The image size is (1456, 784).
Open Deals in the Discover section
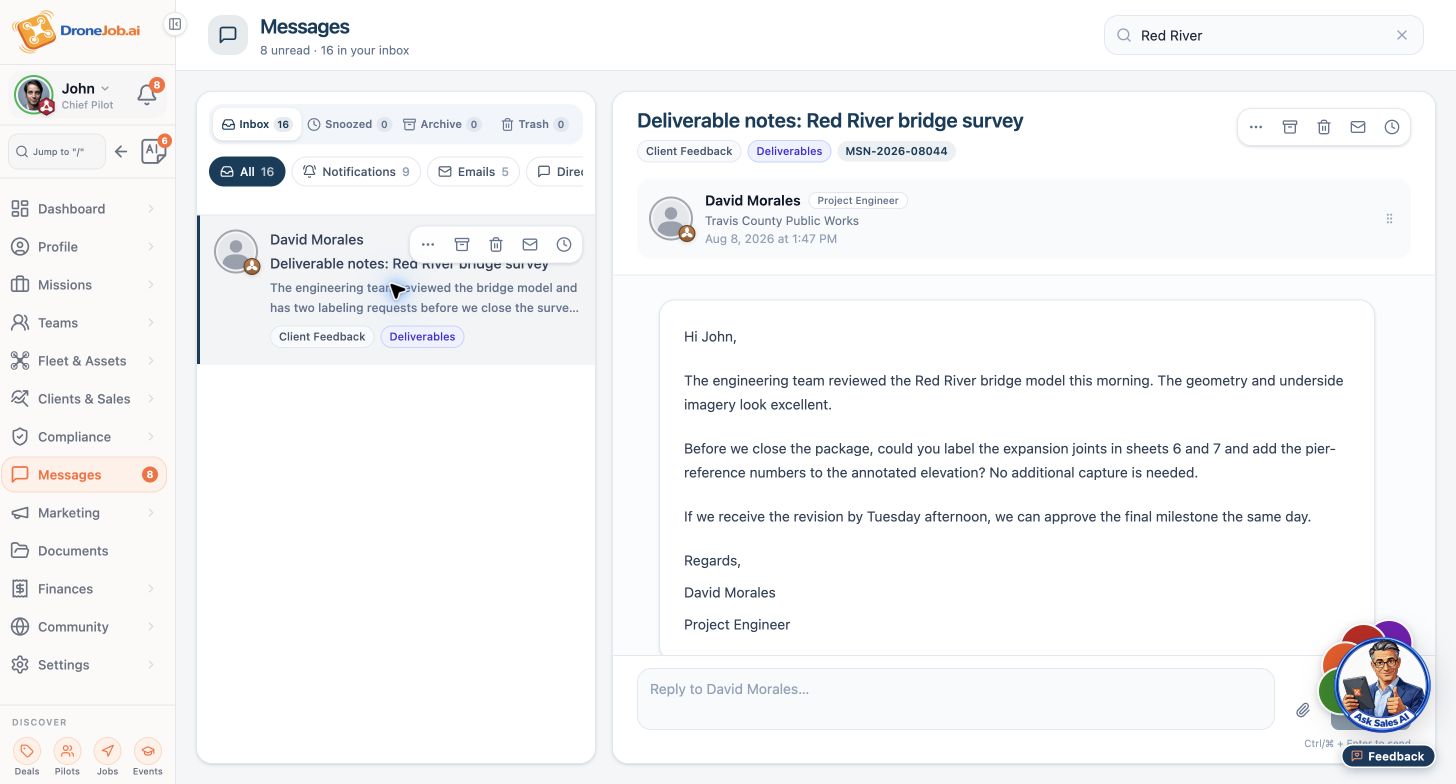pyautogui.click(x=27, y=757)
